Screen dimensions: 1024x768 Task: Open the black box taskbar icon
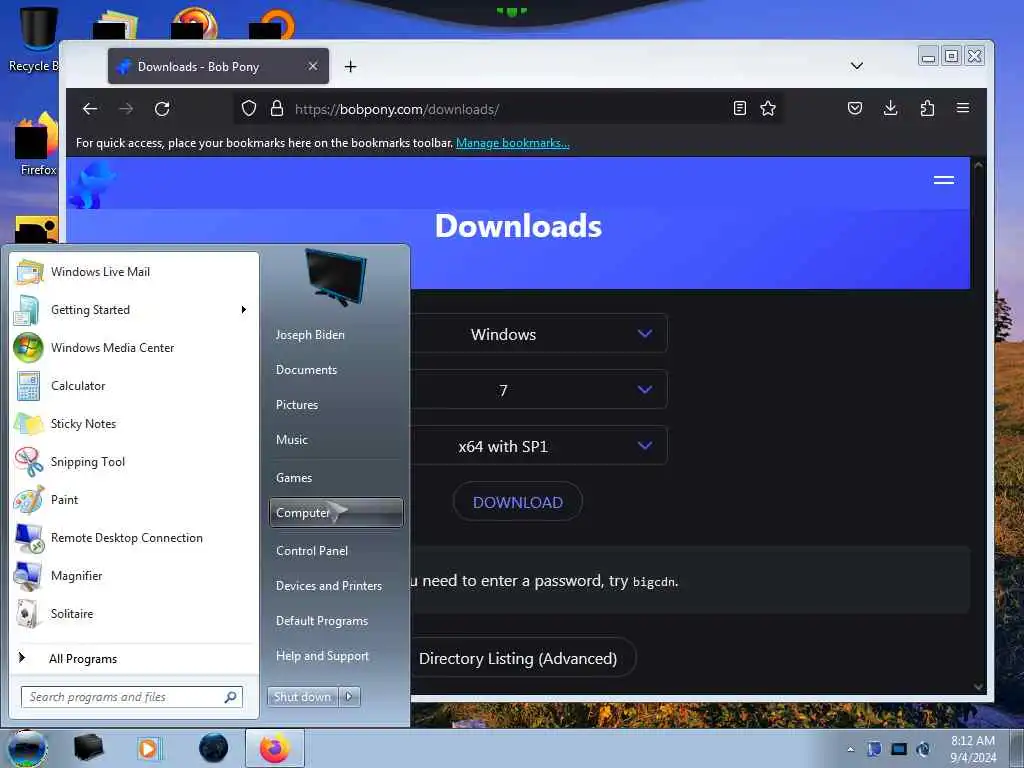point(88,748)
